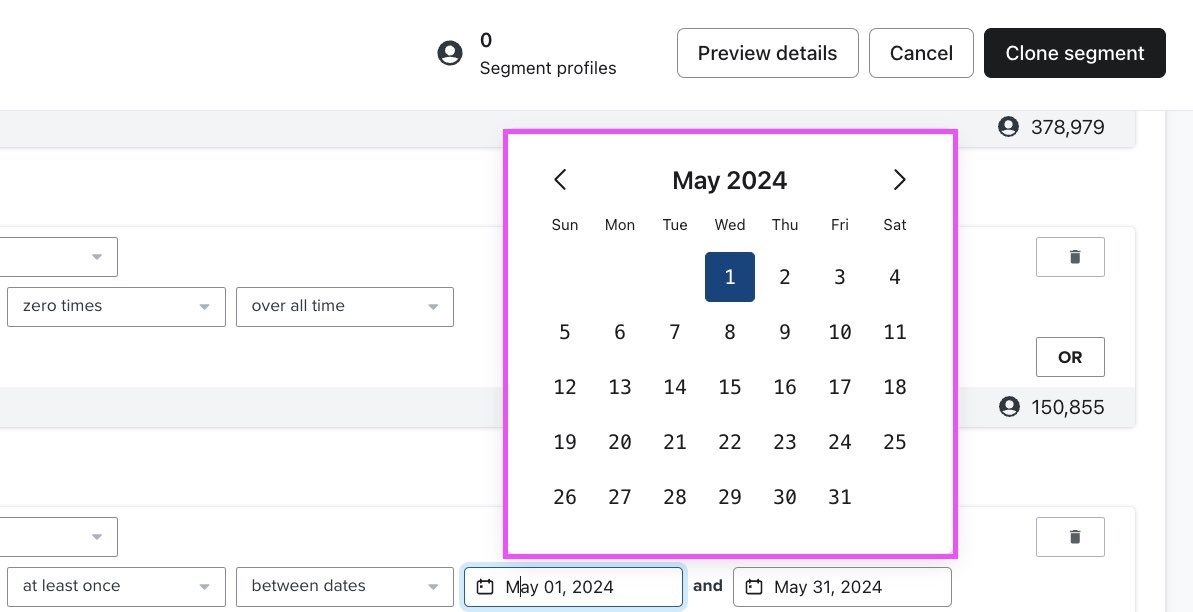The image size is (1193, 612).
Task: Focus the May 01, 2024 start date field
Action: tap(574, 587)
